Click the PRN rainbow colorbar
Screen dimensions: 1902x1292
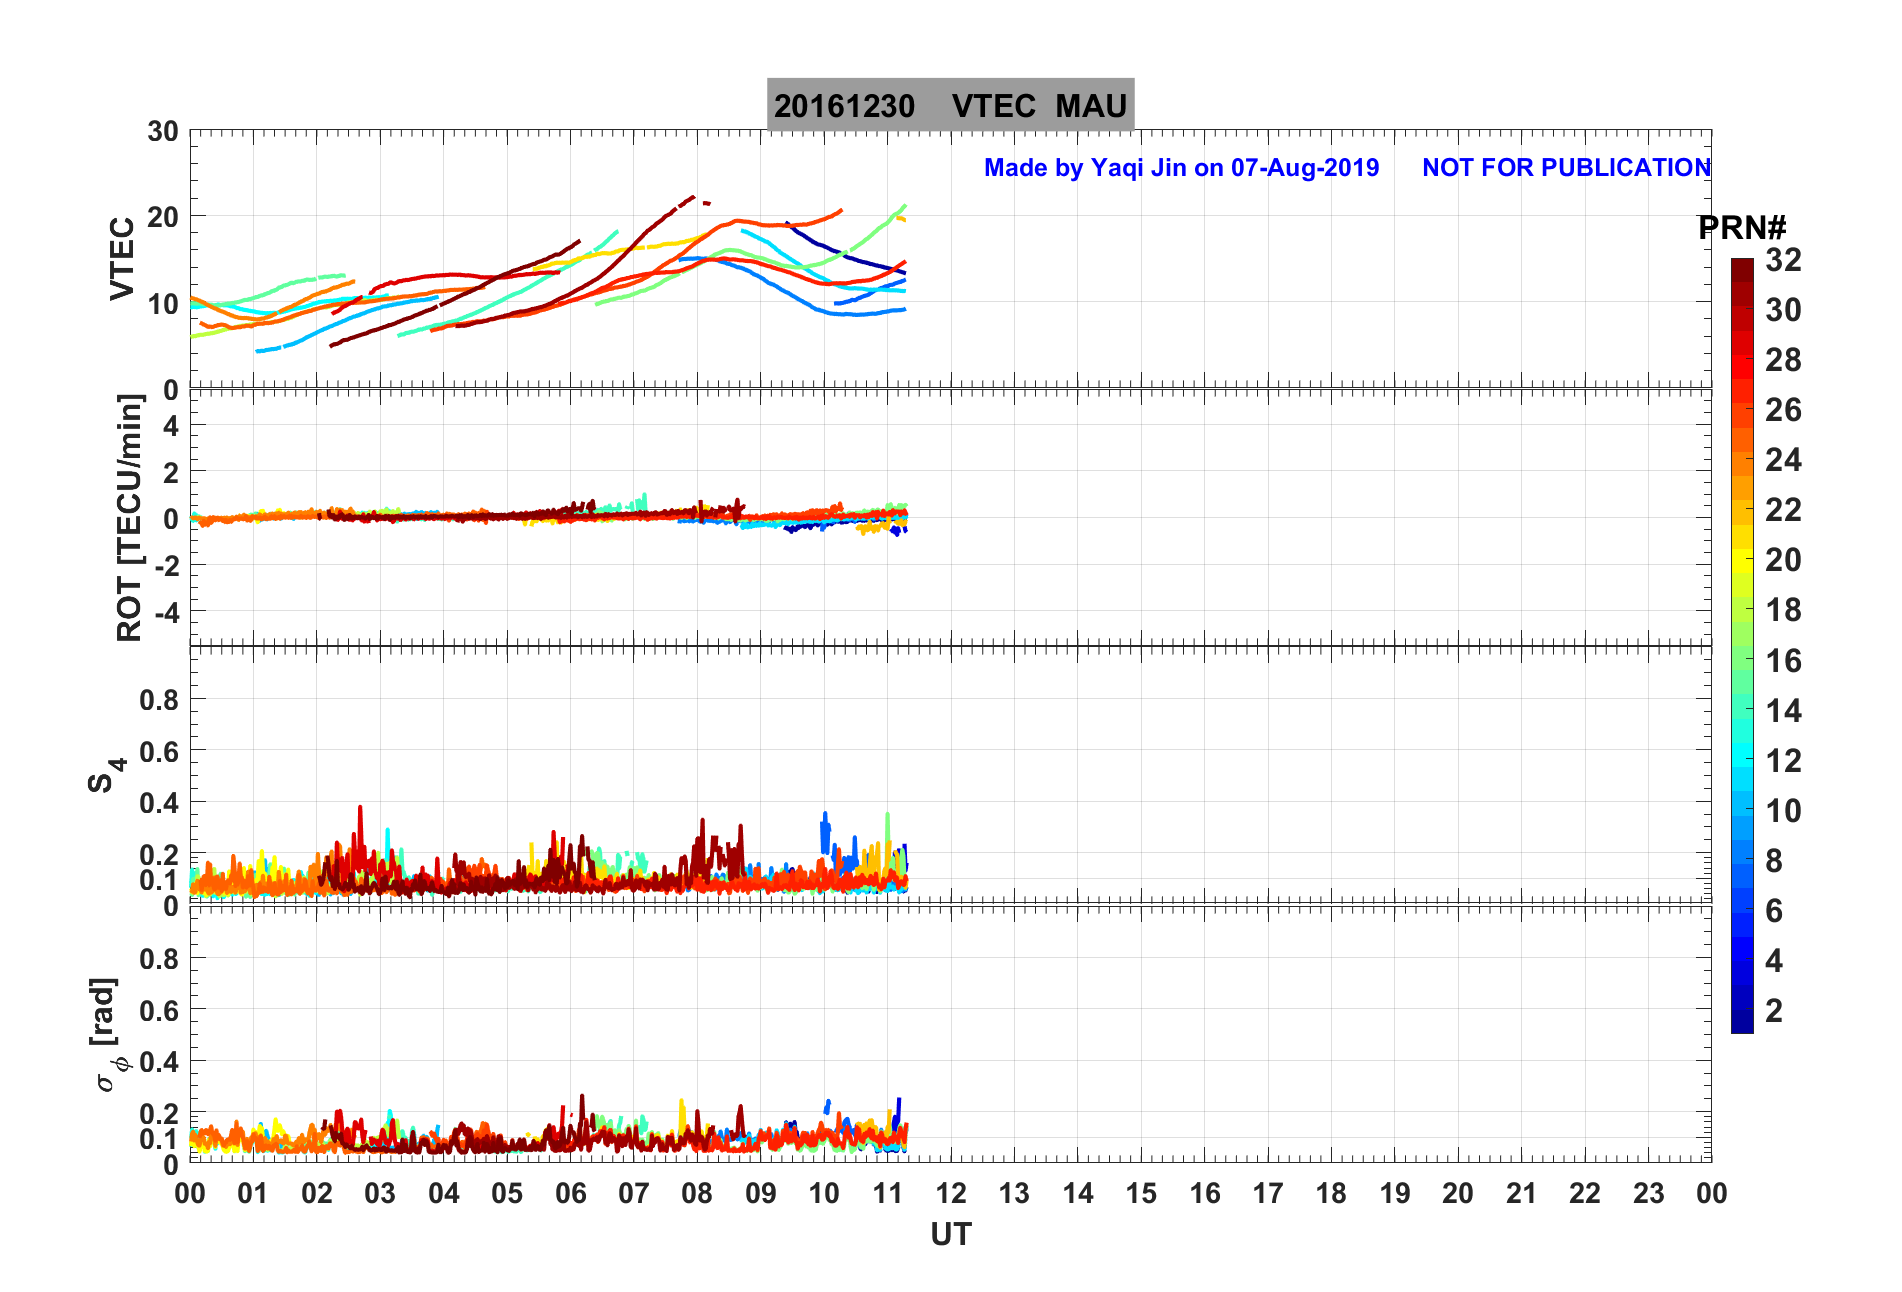(x=1742, y=646)
